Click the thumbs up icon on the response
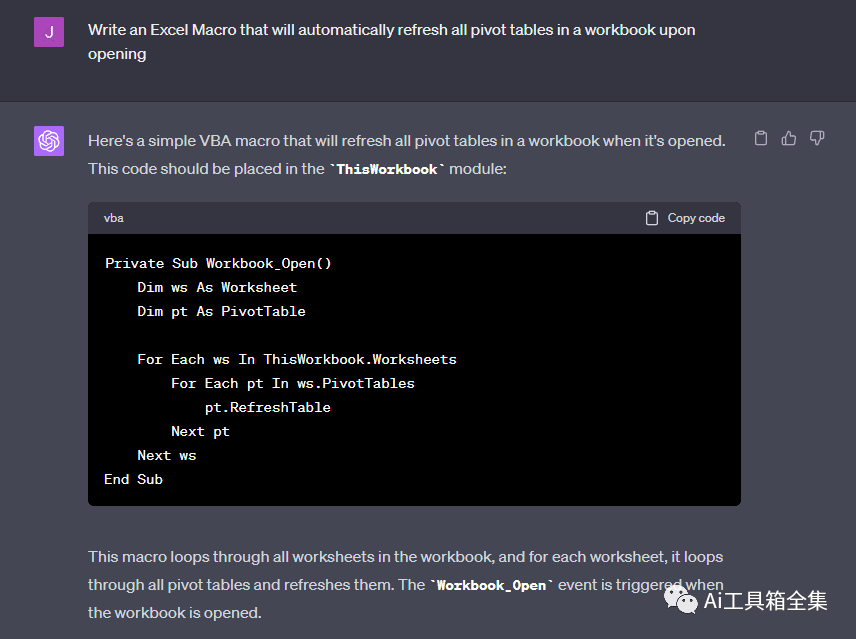The width and height of the screenshot is (856, 639). [789, 138]
